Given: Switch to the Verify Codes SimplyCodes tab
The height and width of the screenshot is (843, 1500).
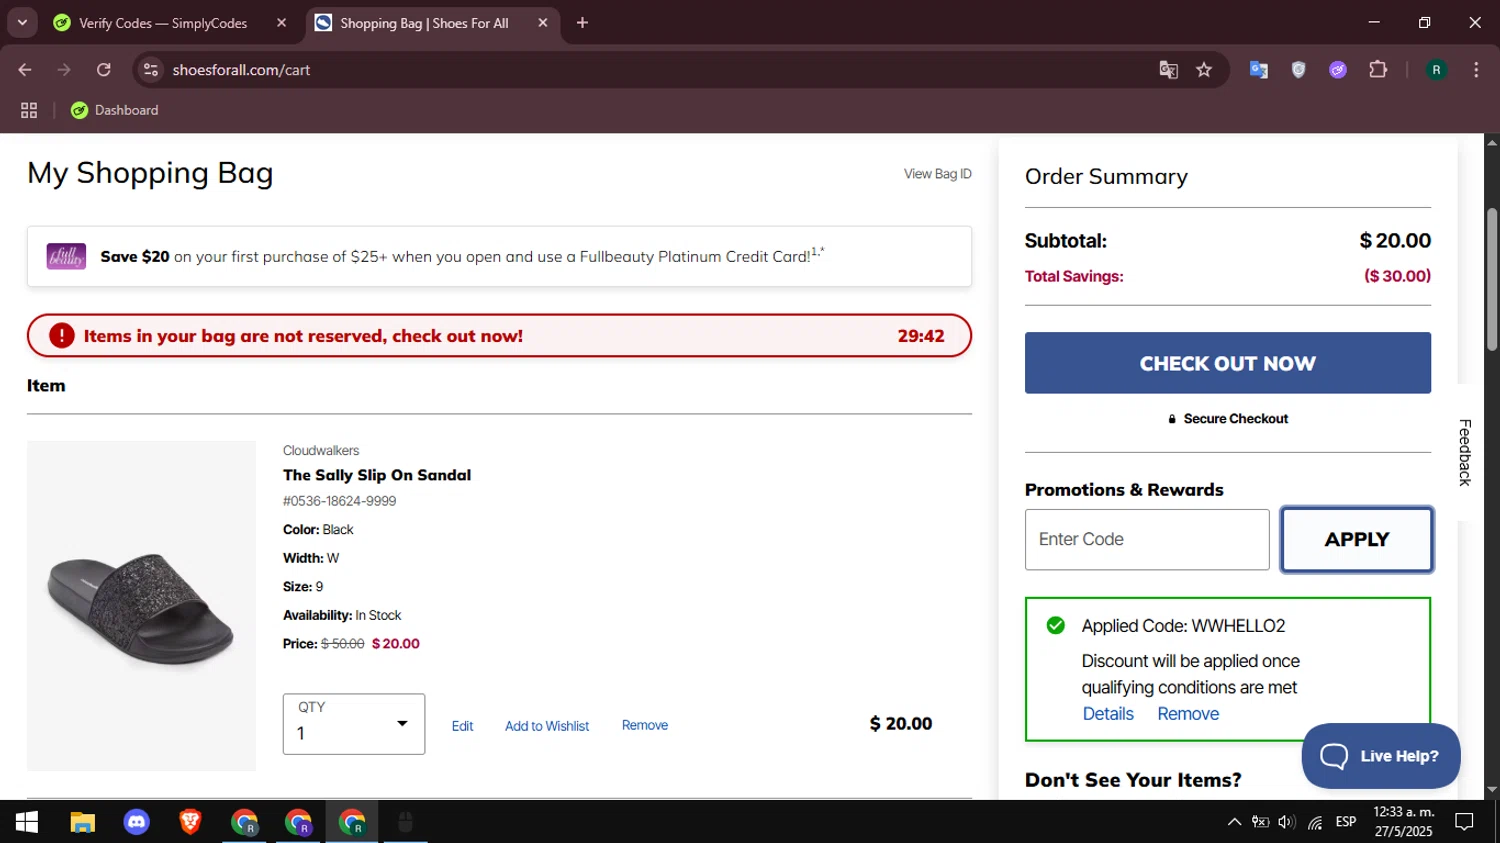Looking at the screenshot, I should point(165,23).
